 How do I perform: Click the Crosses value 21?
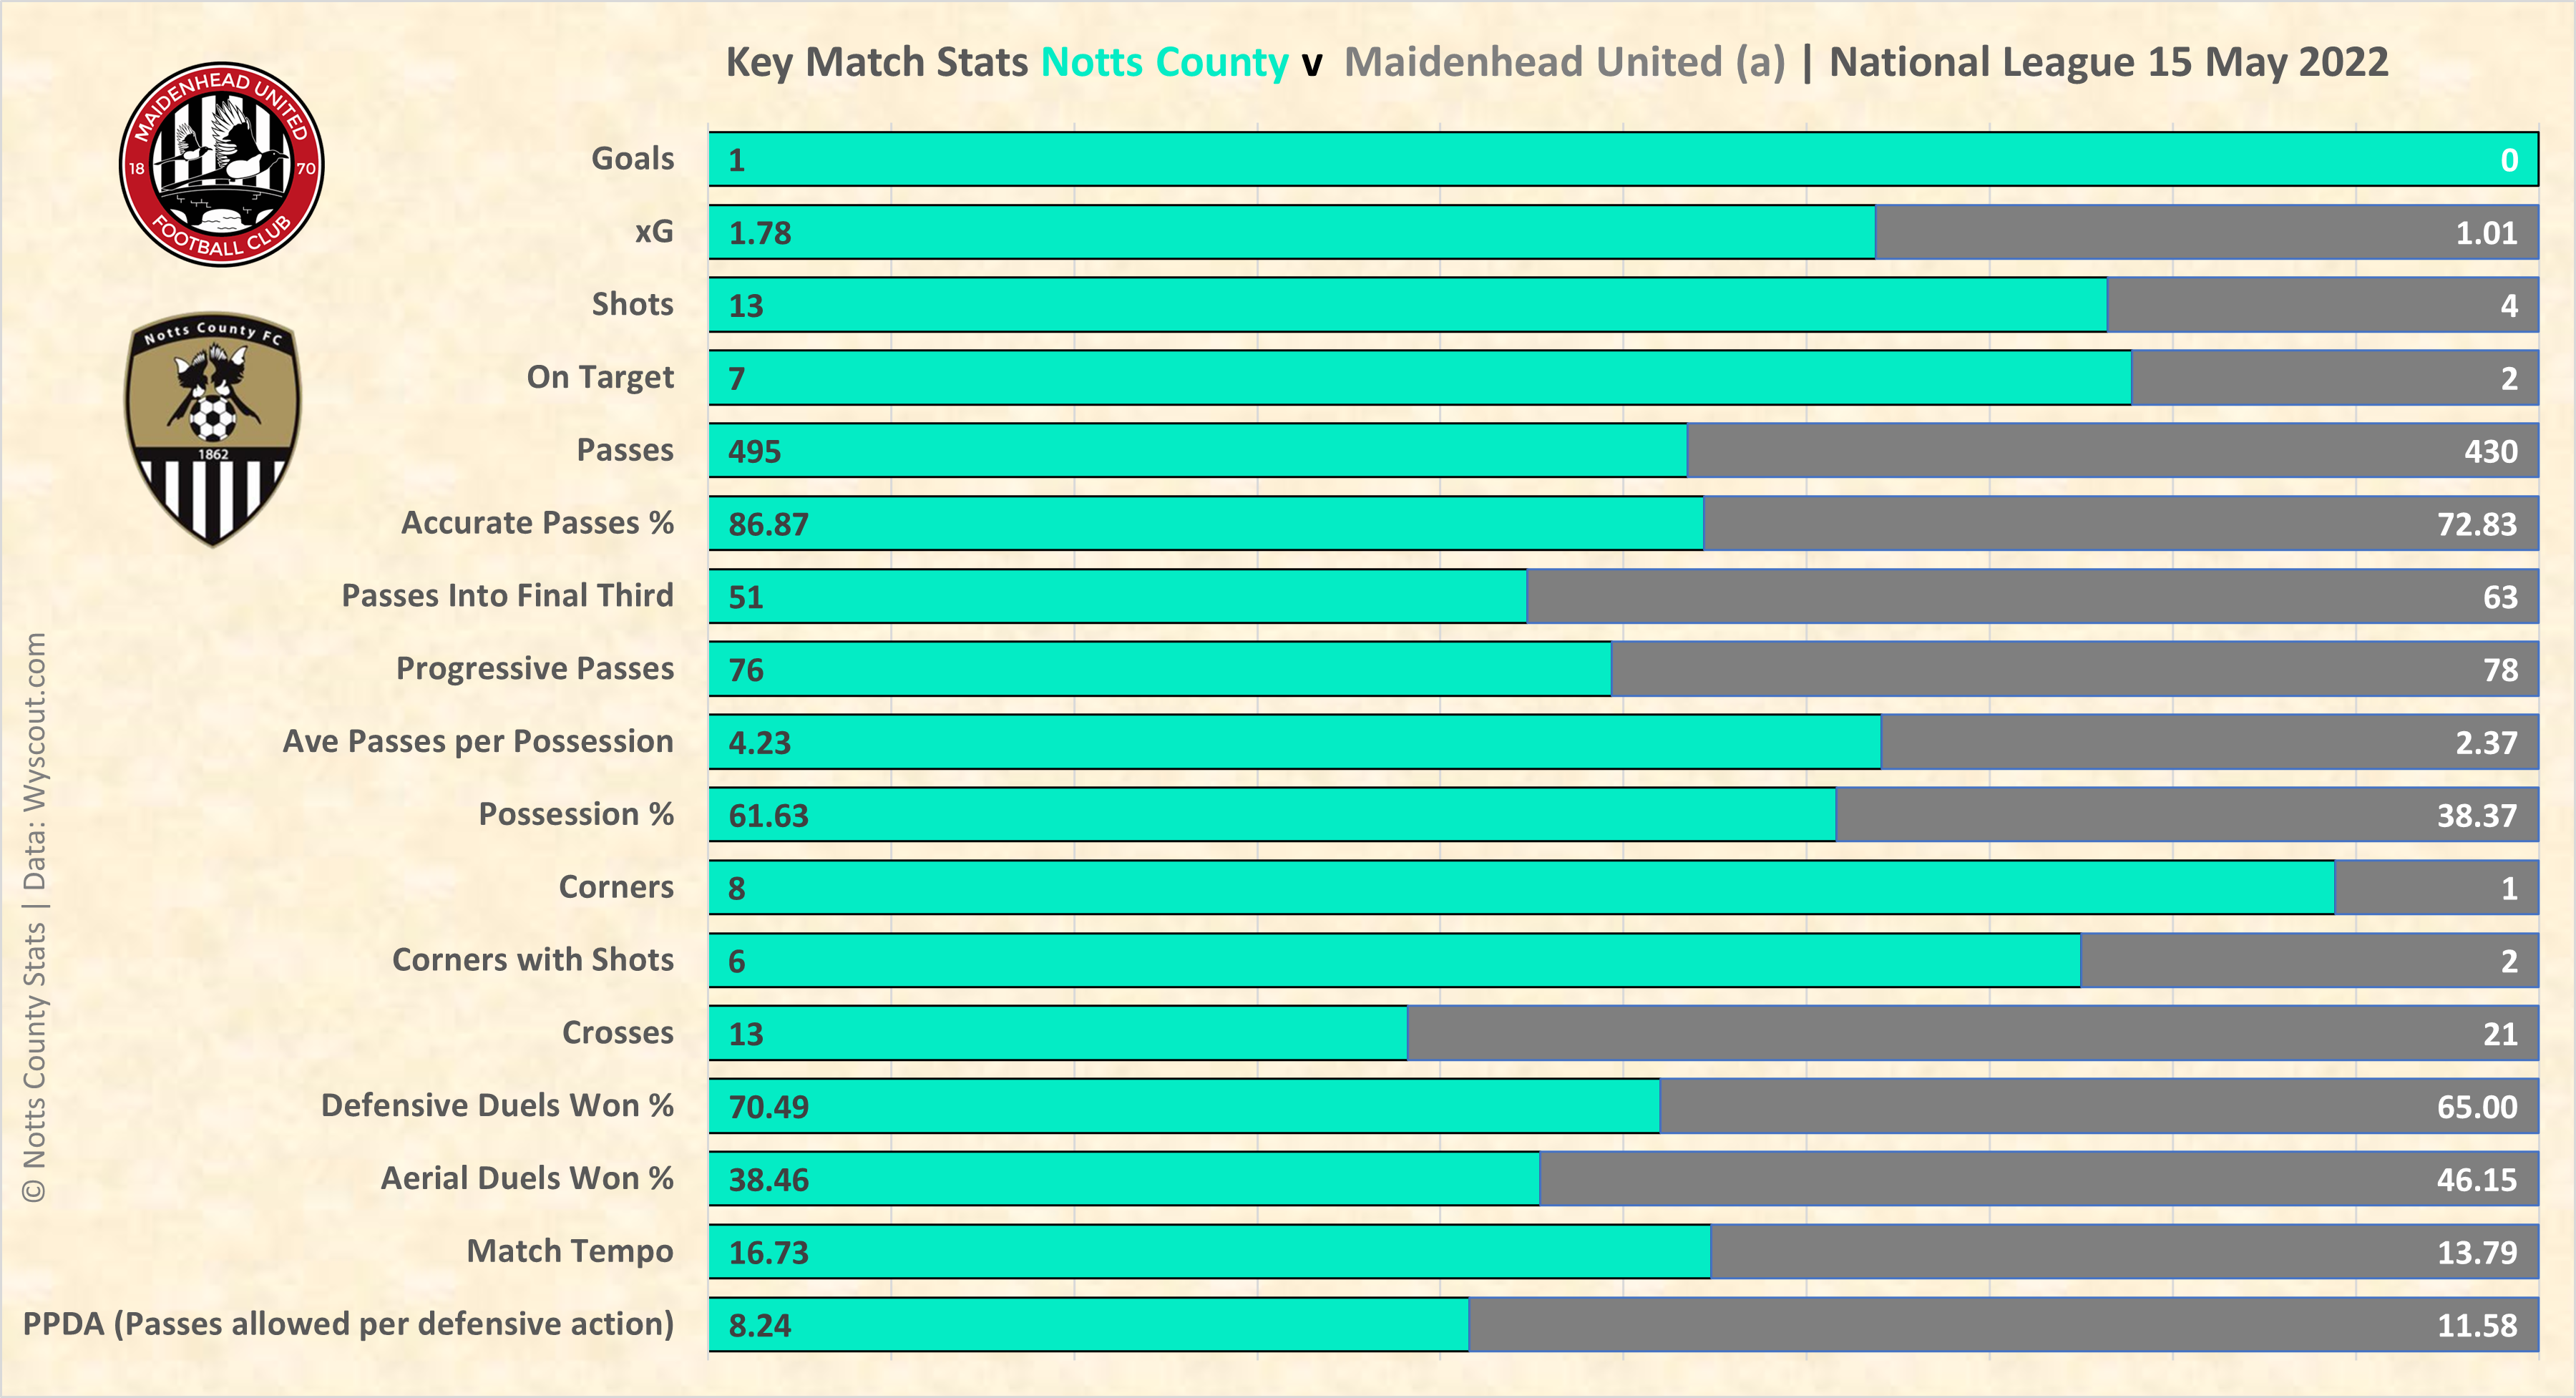(x=2500, y=1034)
